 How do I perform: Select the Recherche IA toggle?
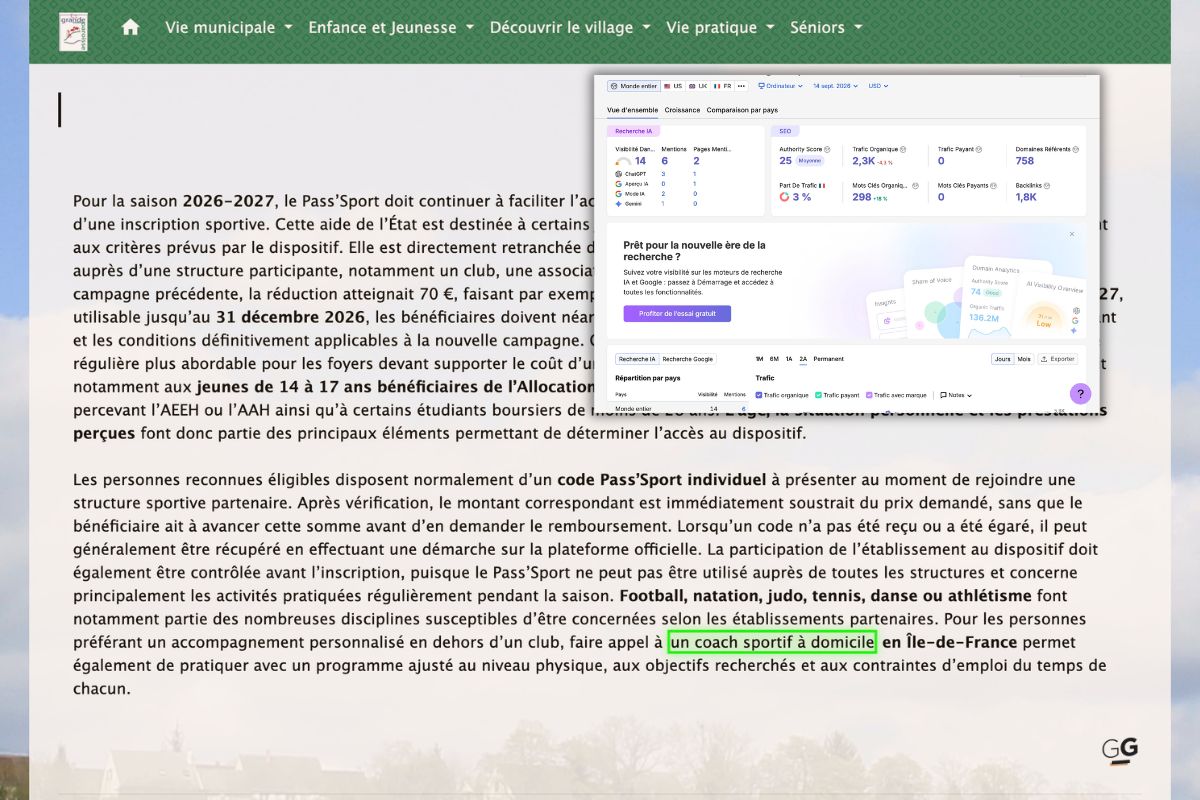pos(636,359)
